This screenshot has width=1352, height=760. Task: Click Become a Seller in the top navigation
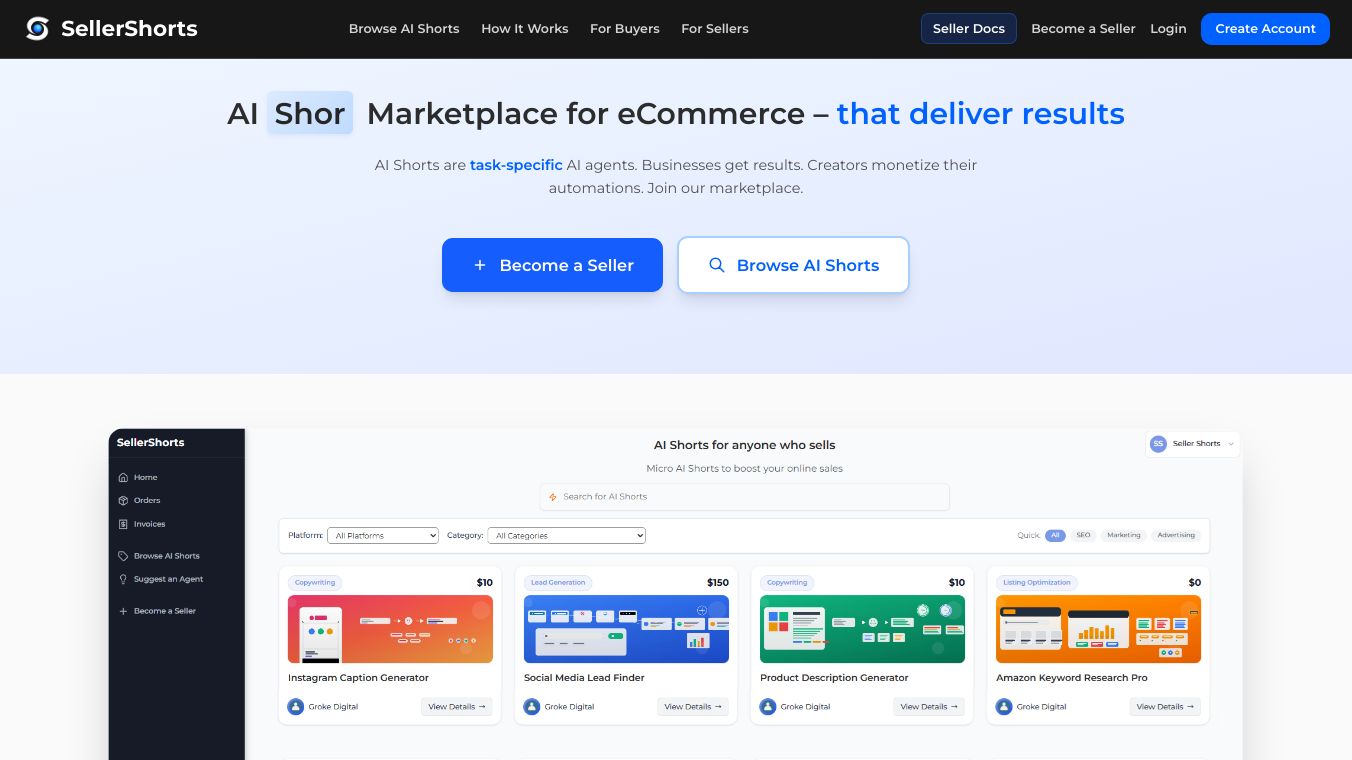click(x=1083, y=29)
